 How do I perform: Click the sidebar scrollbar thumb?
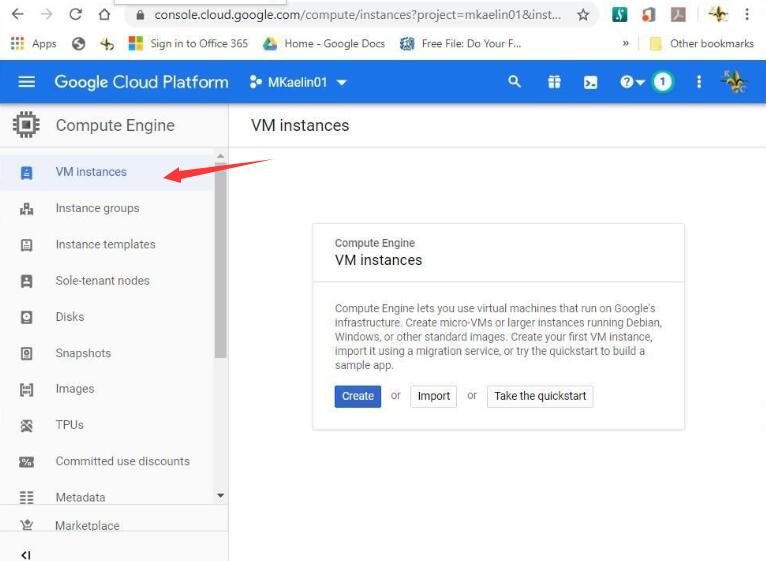[220, 260]
